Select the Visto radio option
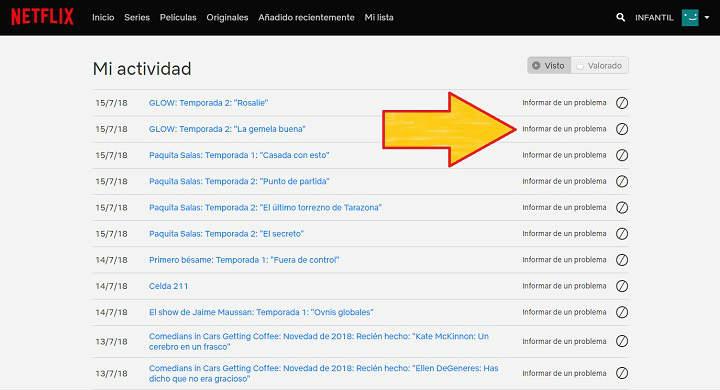The width and height of the screenshot is (720, 390). [x=549, y=66]
